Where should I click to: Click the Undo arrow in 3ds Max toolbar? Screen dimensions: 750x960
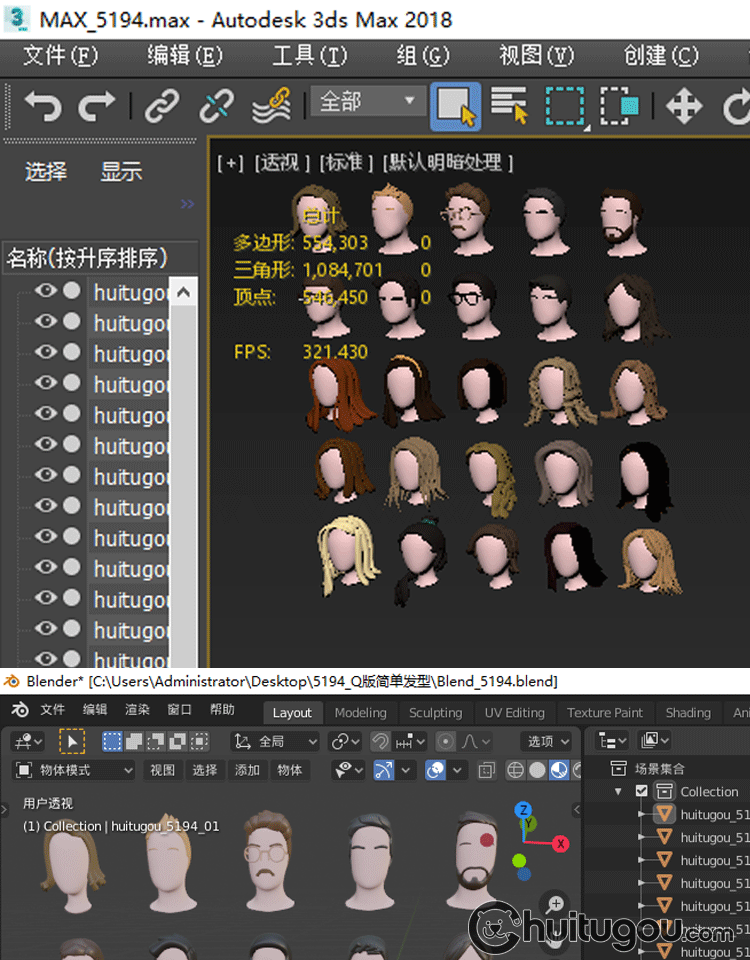tap(43, 105)
